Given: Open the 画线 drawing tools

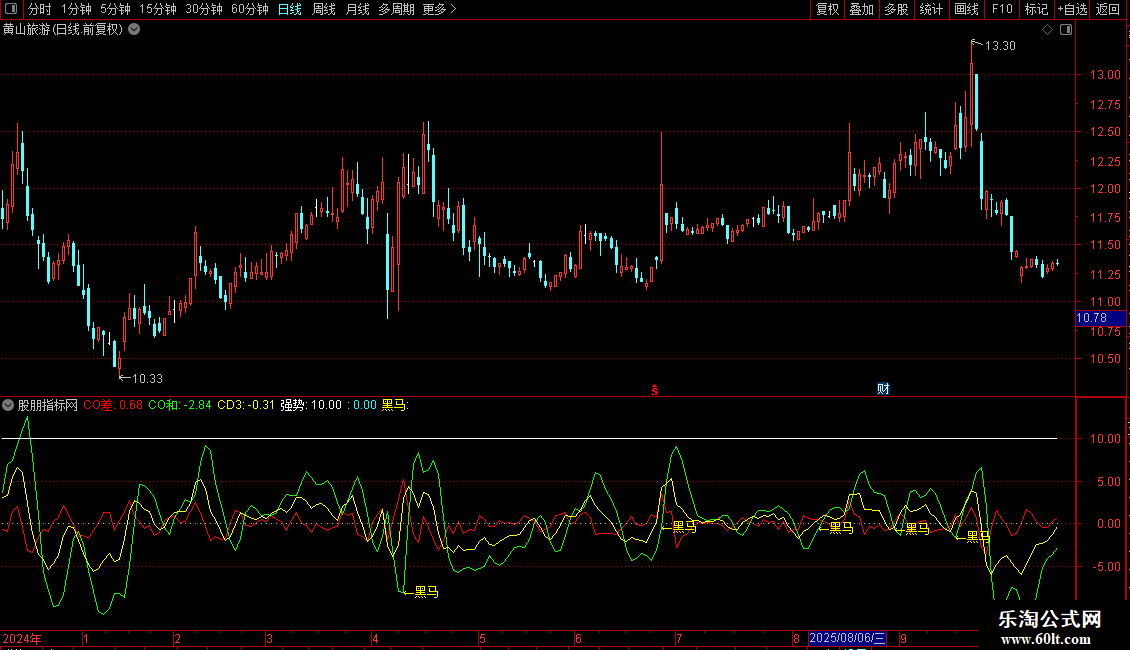Looking at the screenshot, I should pyautogui.click(x=966, y=10).
